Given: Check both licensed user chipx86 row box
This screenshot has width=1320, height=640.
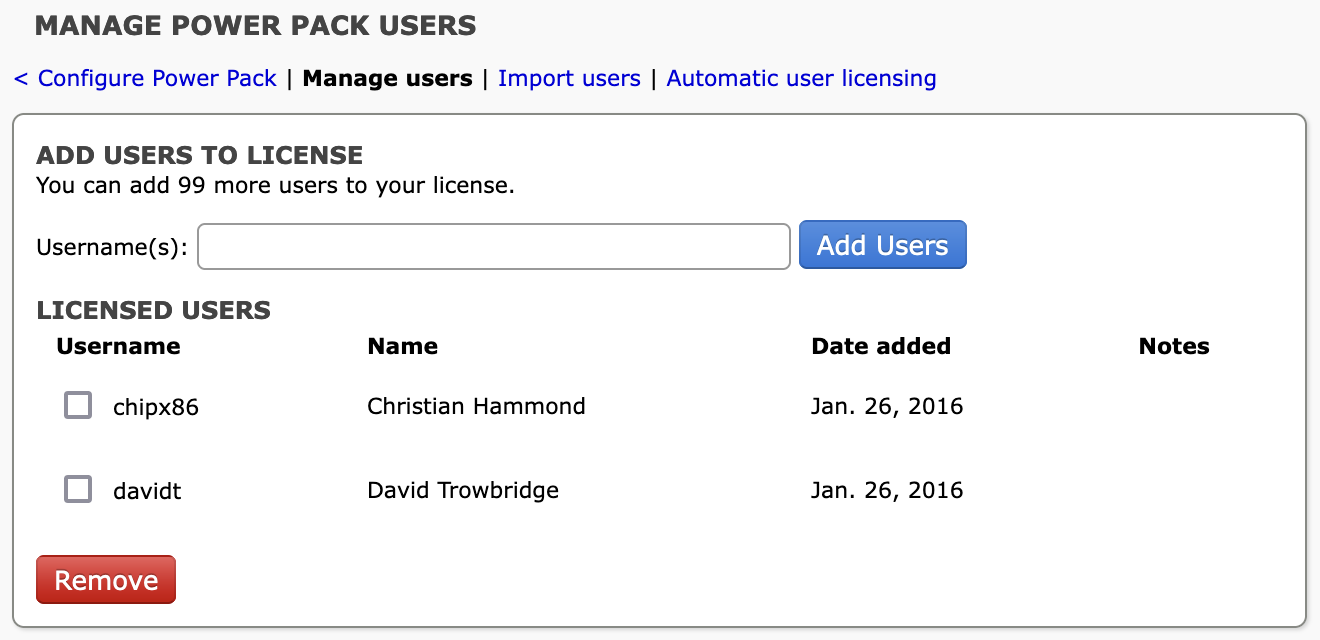Looking at the screenshot, I should coord(77,405).
